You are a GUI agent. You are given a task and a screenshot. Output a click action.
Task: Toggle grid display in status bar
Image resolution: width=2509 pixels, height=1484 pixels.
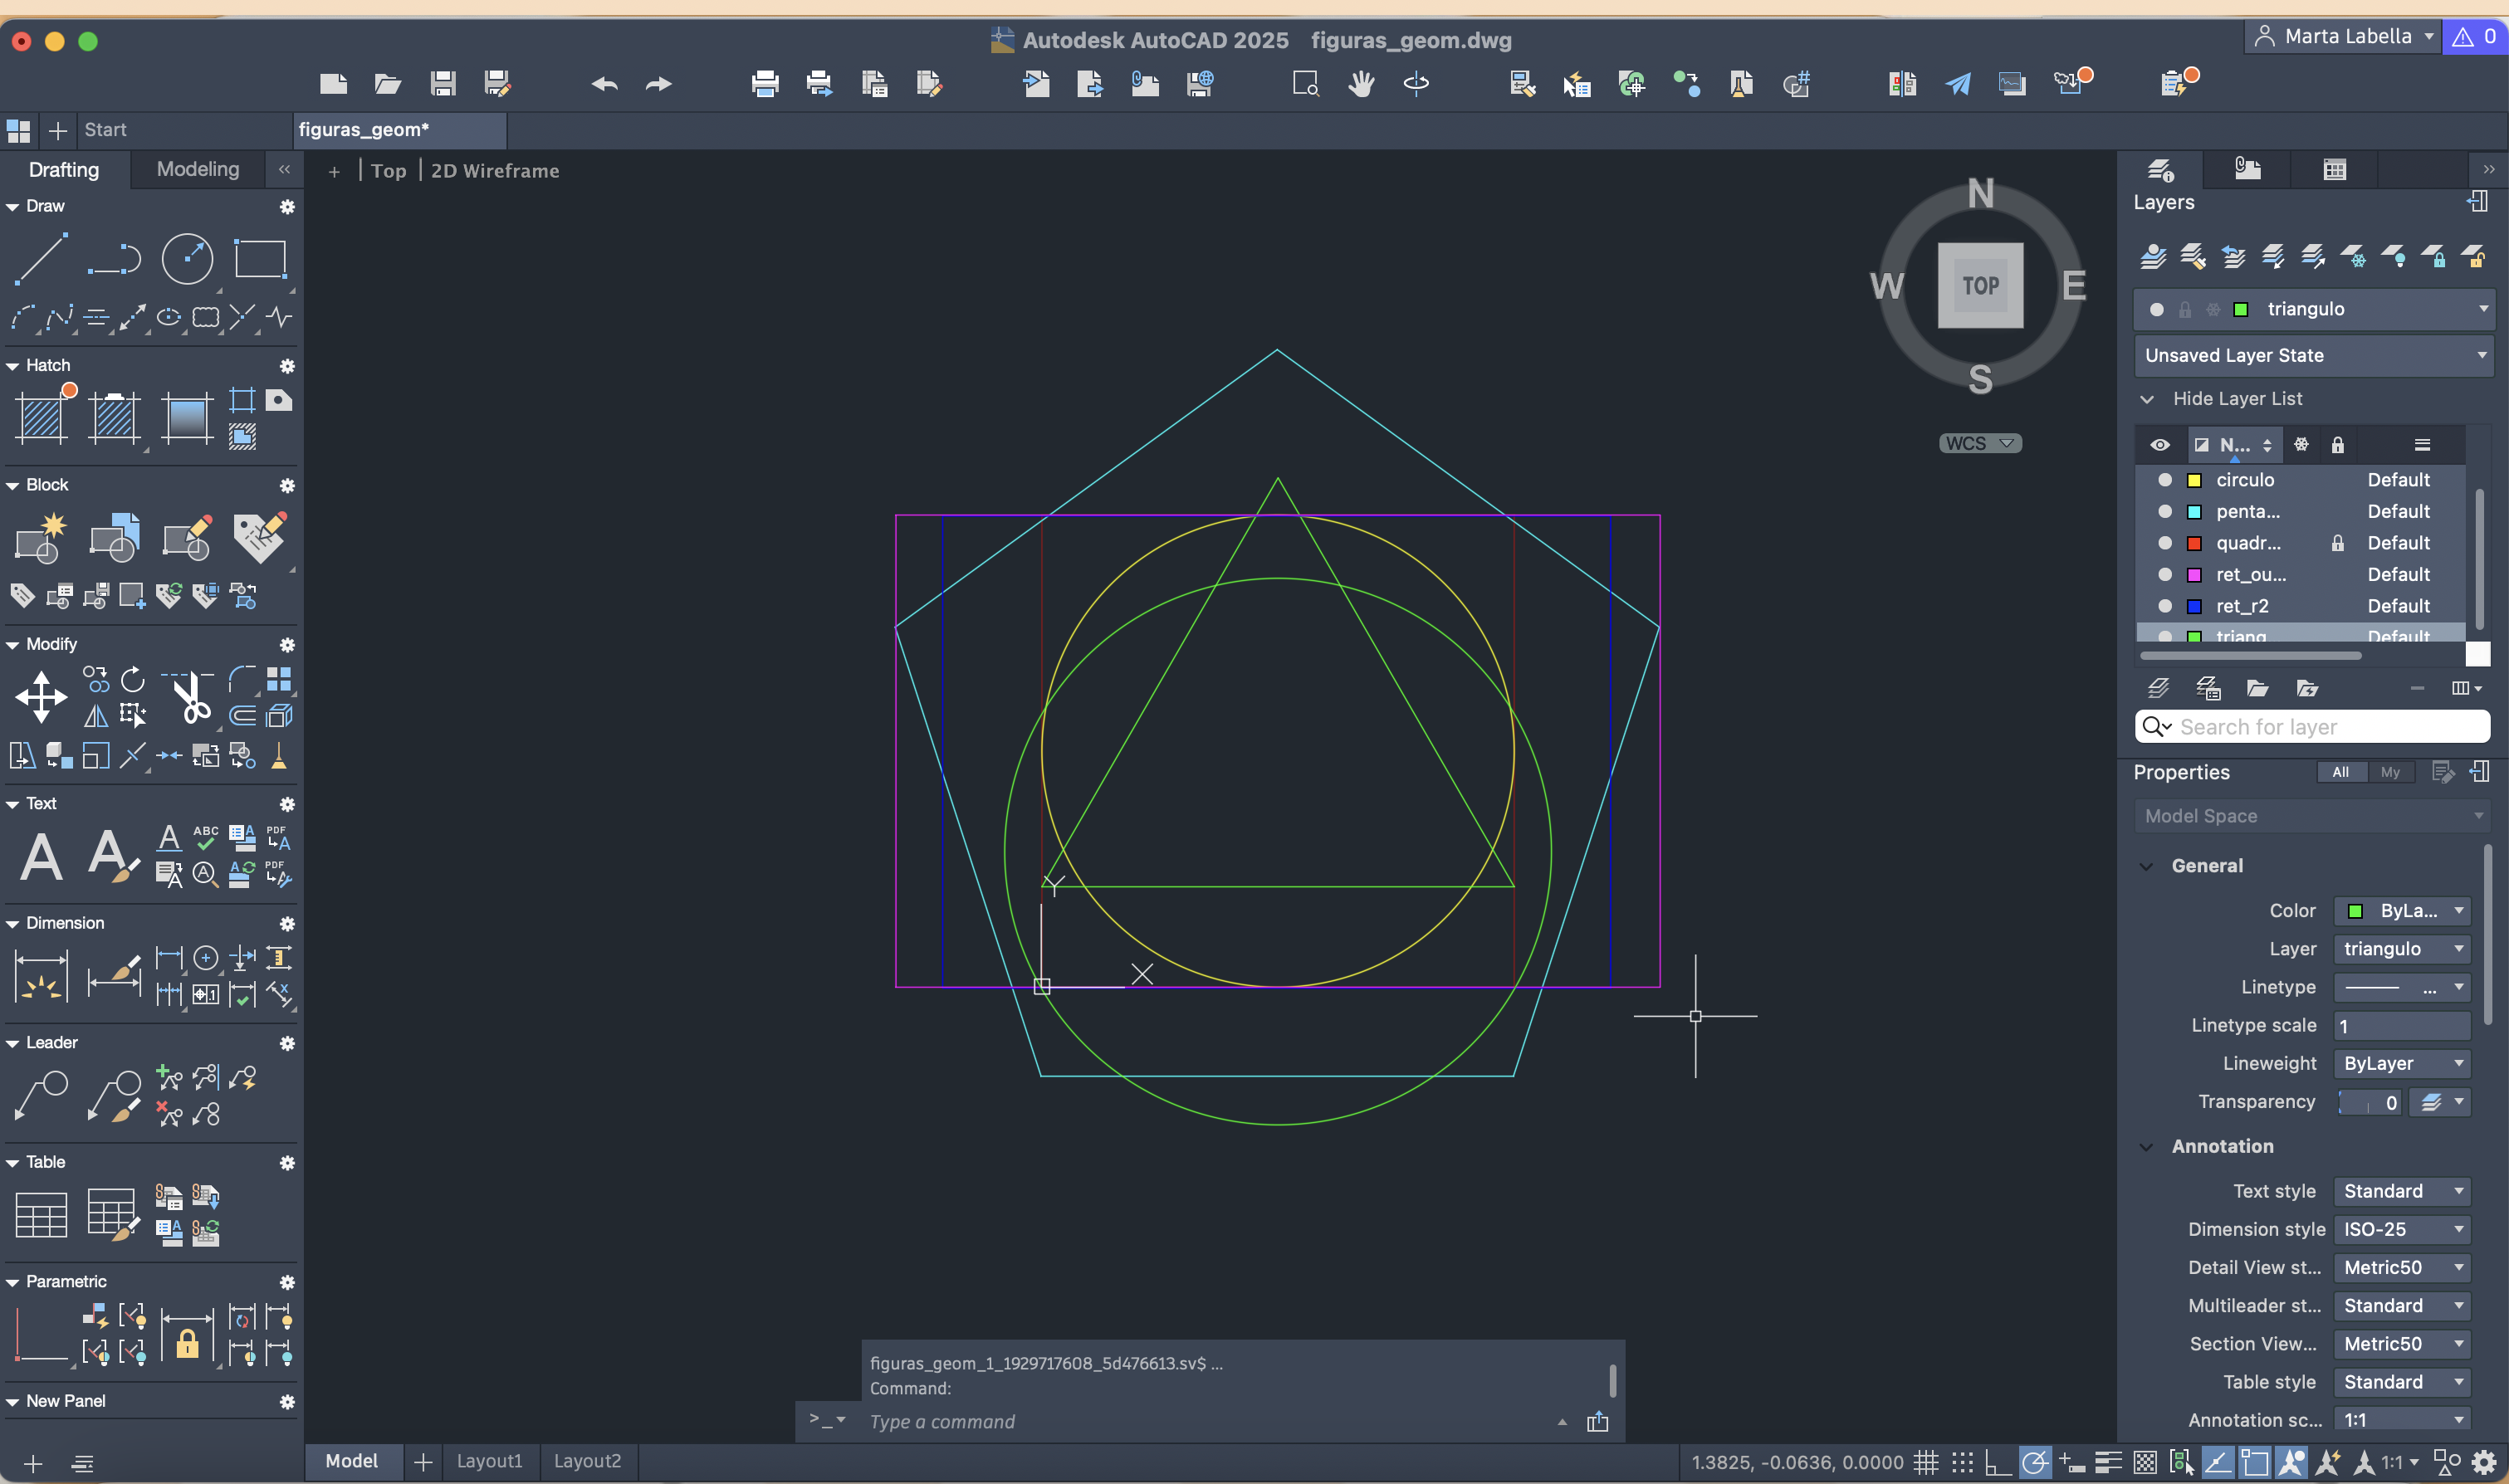click(x=1926, y=1462)
